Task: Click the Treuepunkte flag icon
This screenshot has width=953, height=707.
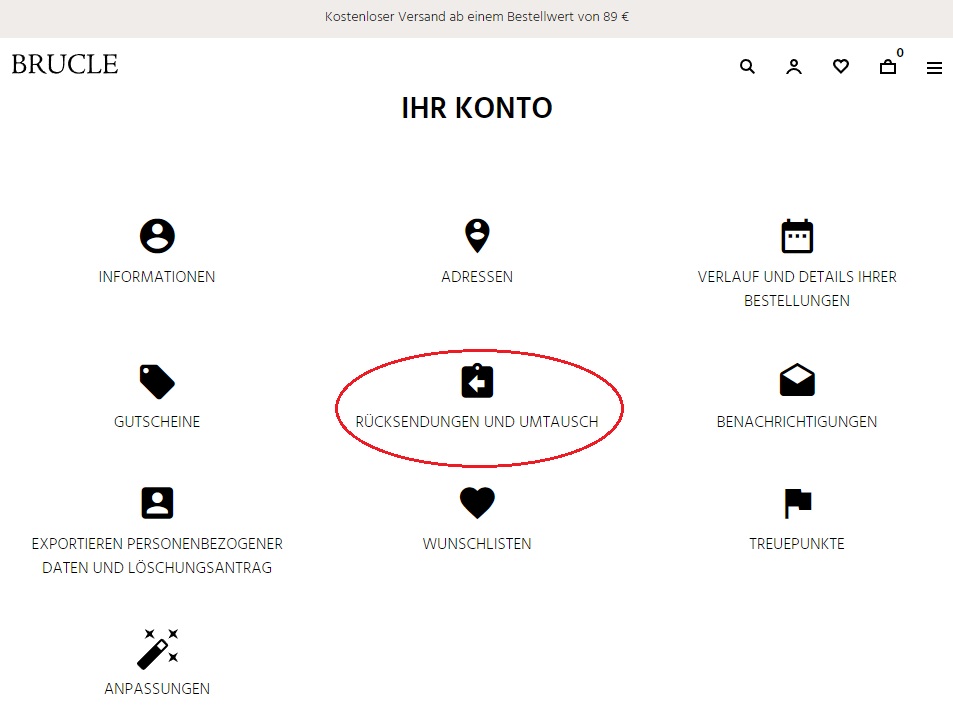Action: click(797, 503)
